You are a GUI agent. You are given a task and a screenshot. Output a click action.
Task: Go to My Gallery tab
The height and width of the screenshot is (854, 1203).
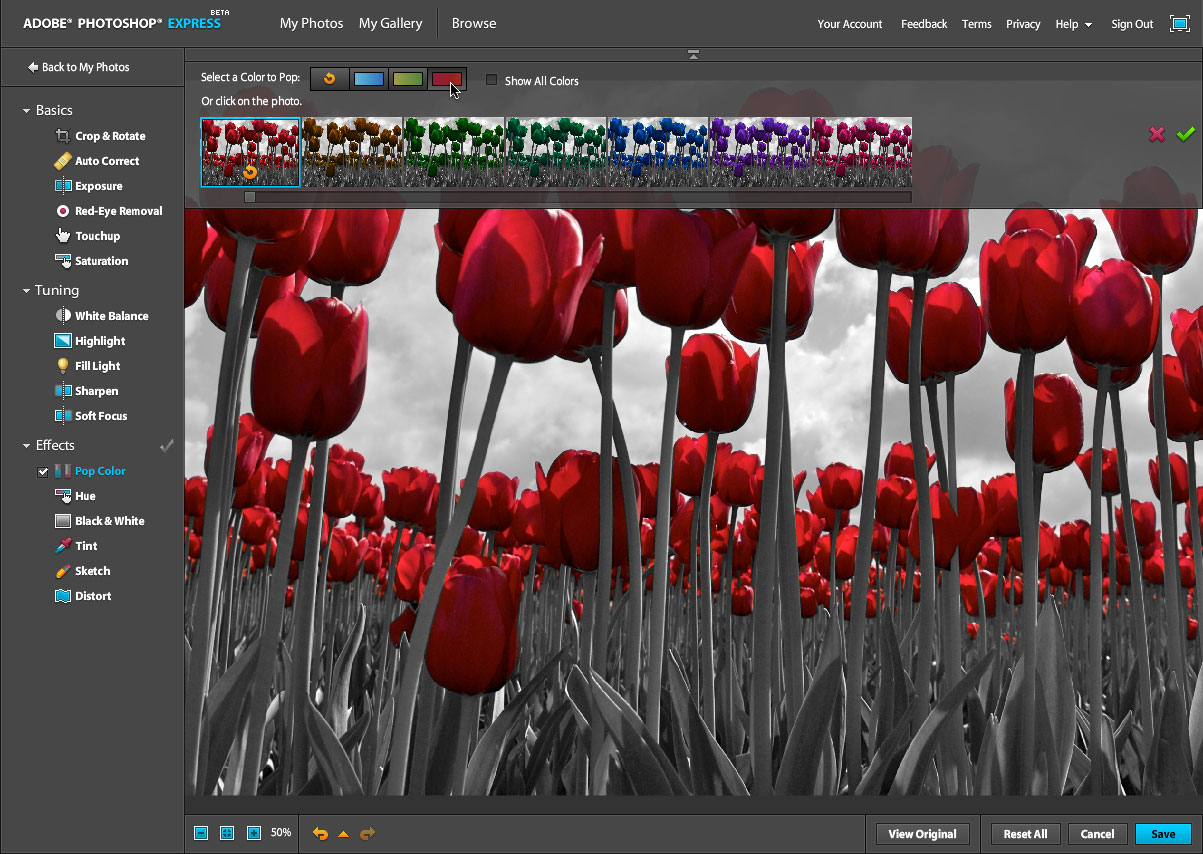coord(390,23)
